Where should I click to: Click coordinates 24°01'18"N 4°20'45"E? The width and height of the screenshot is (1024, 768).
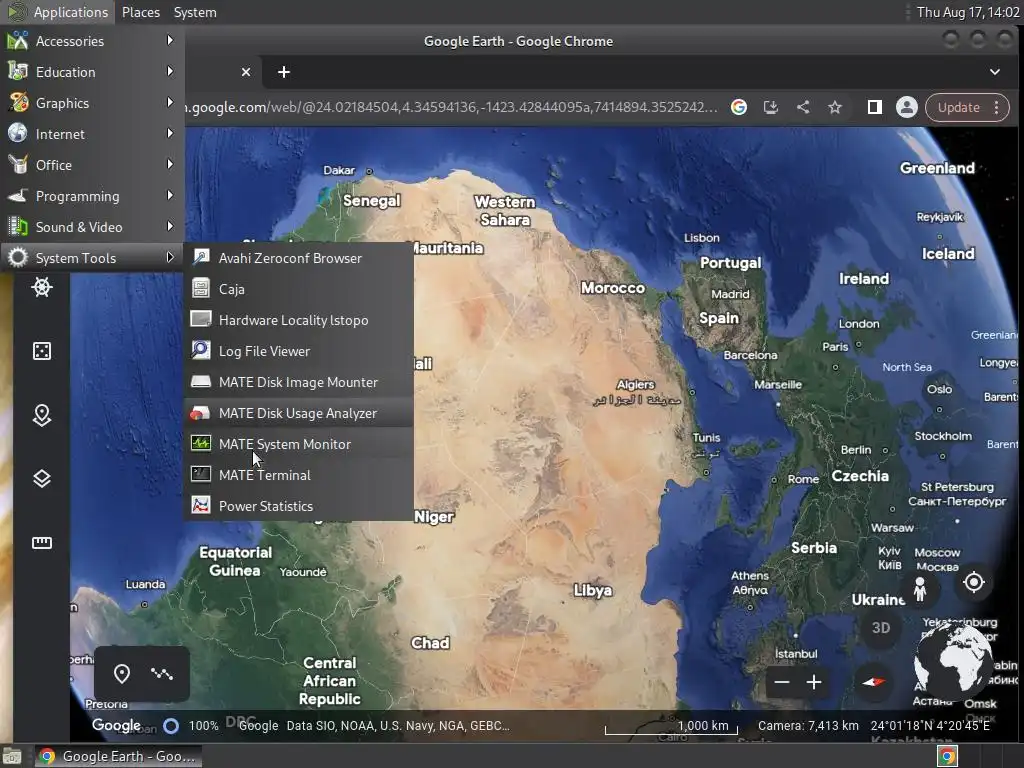click(x=930, y=726)
